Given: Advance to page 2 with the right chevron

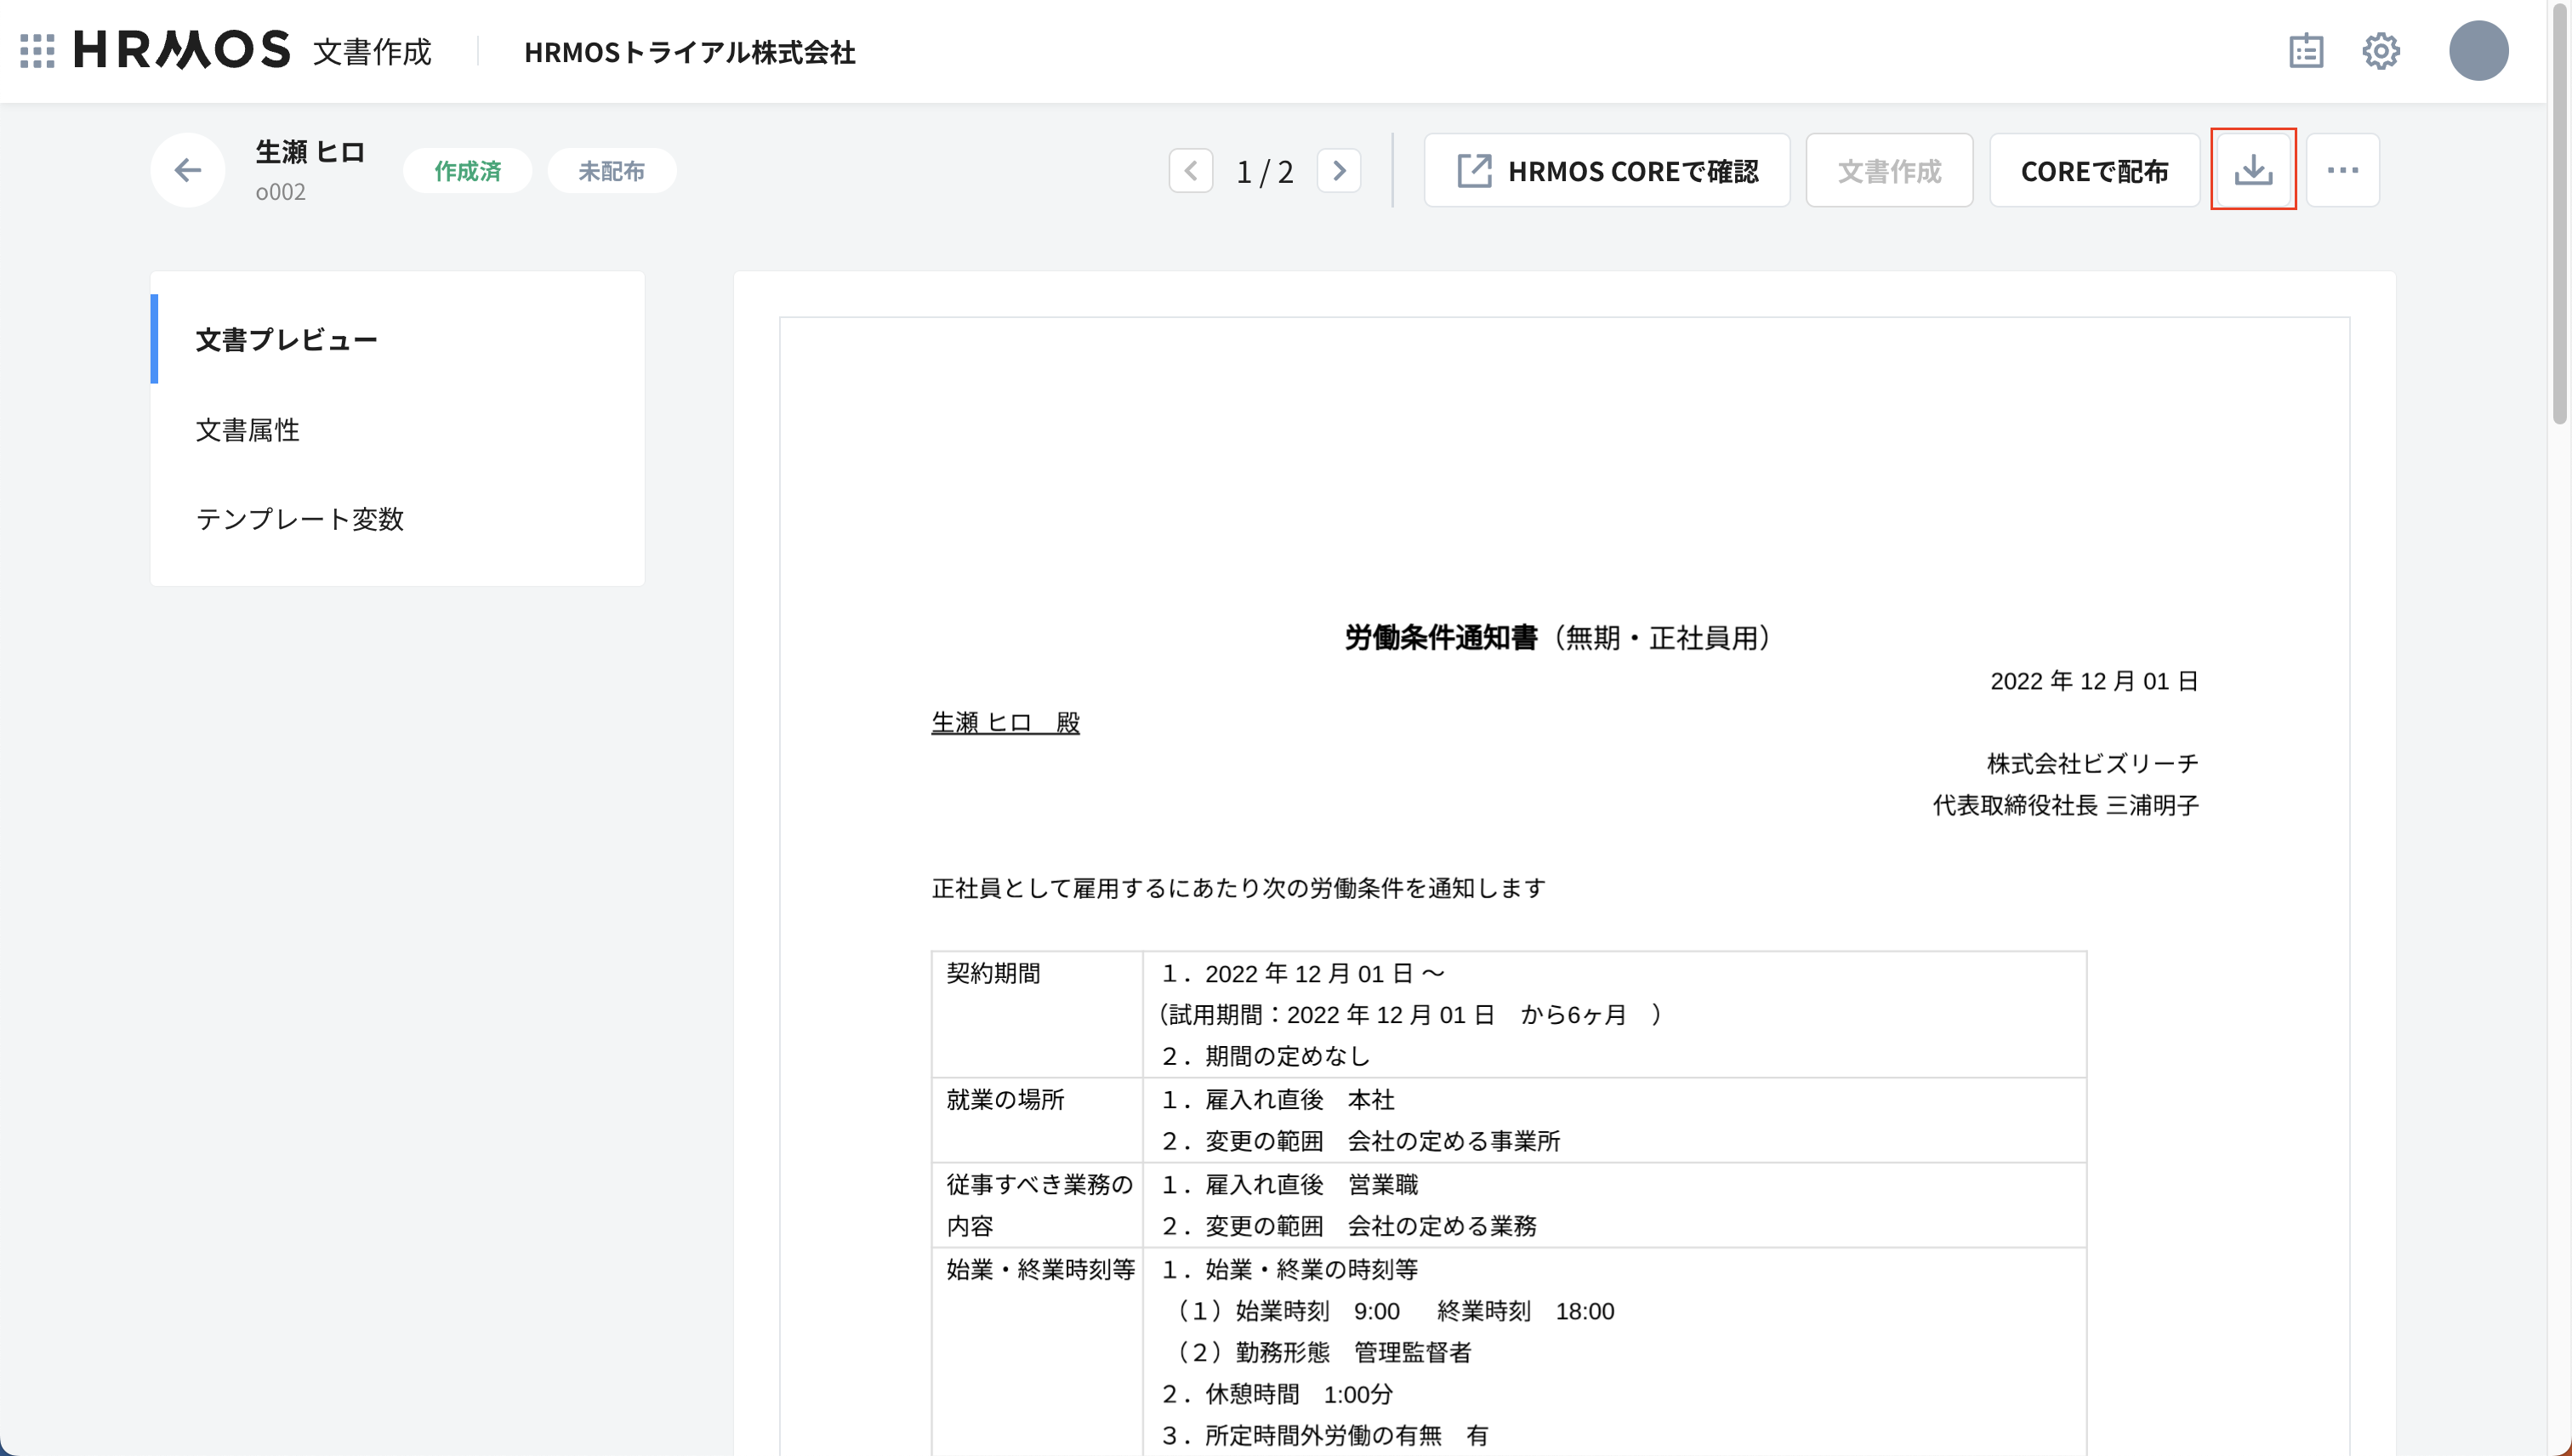Looking at the screenshot, I should [x=1339, y=170].
